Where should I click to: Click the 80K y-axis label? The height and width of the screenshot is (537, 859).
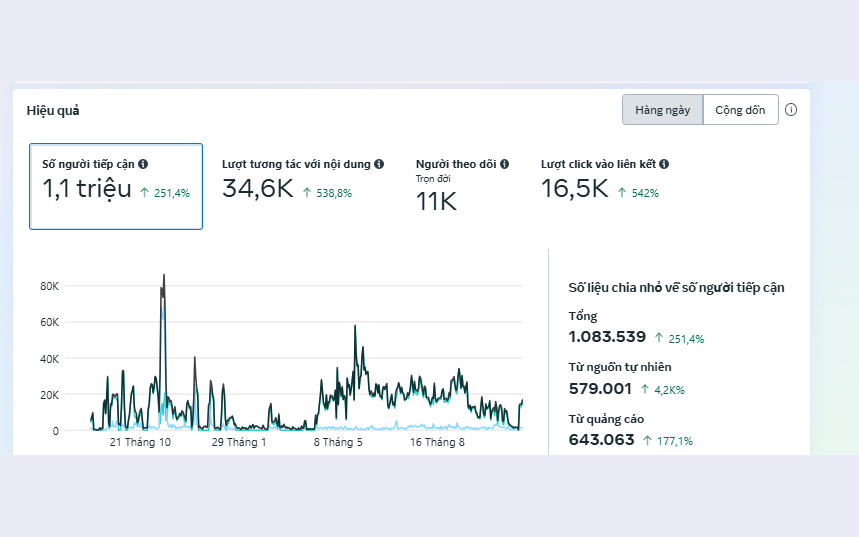[x=49, y=286]
